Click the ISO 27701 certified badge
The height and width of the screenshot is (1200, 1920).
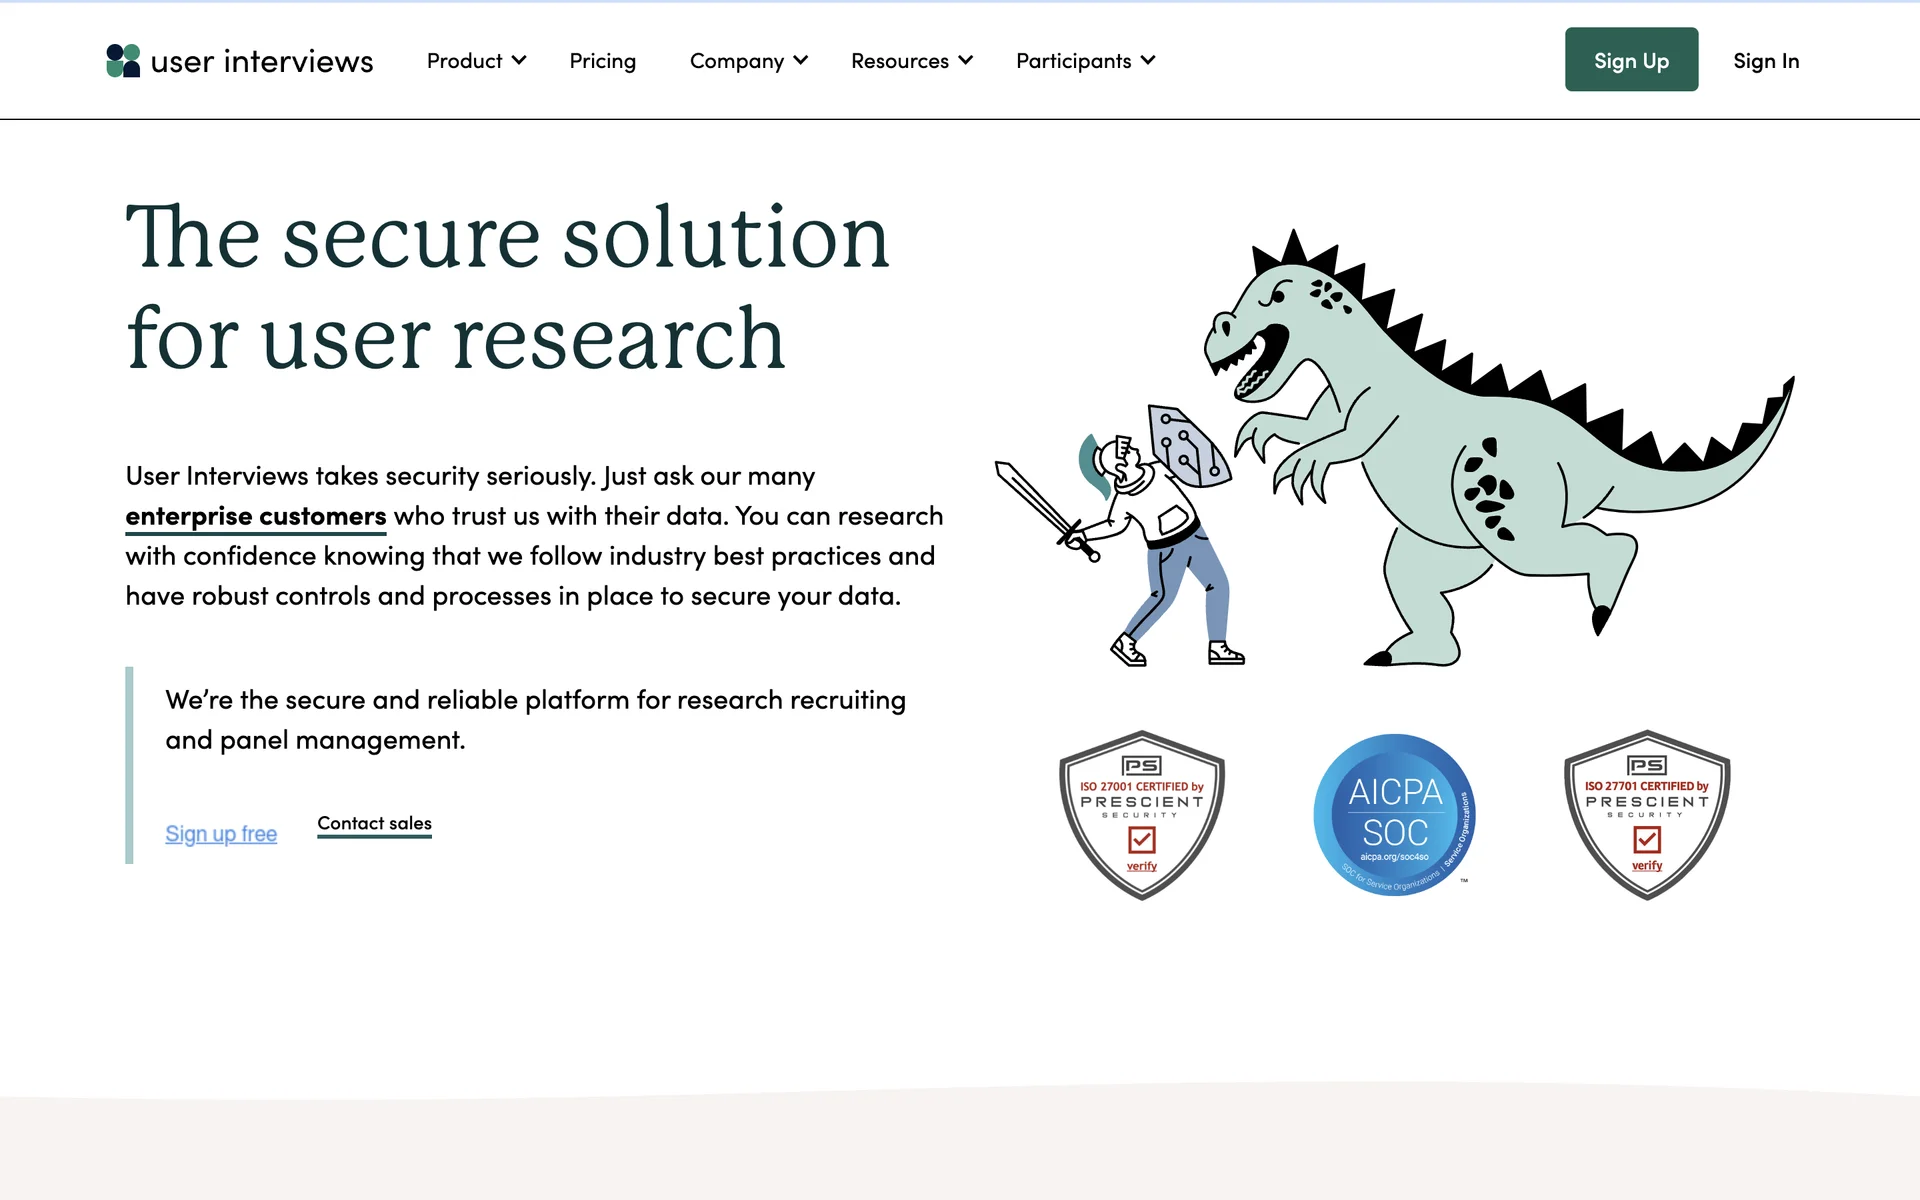pyautogui.click(x=1646, y=814)
